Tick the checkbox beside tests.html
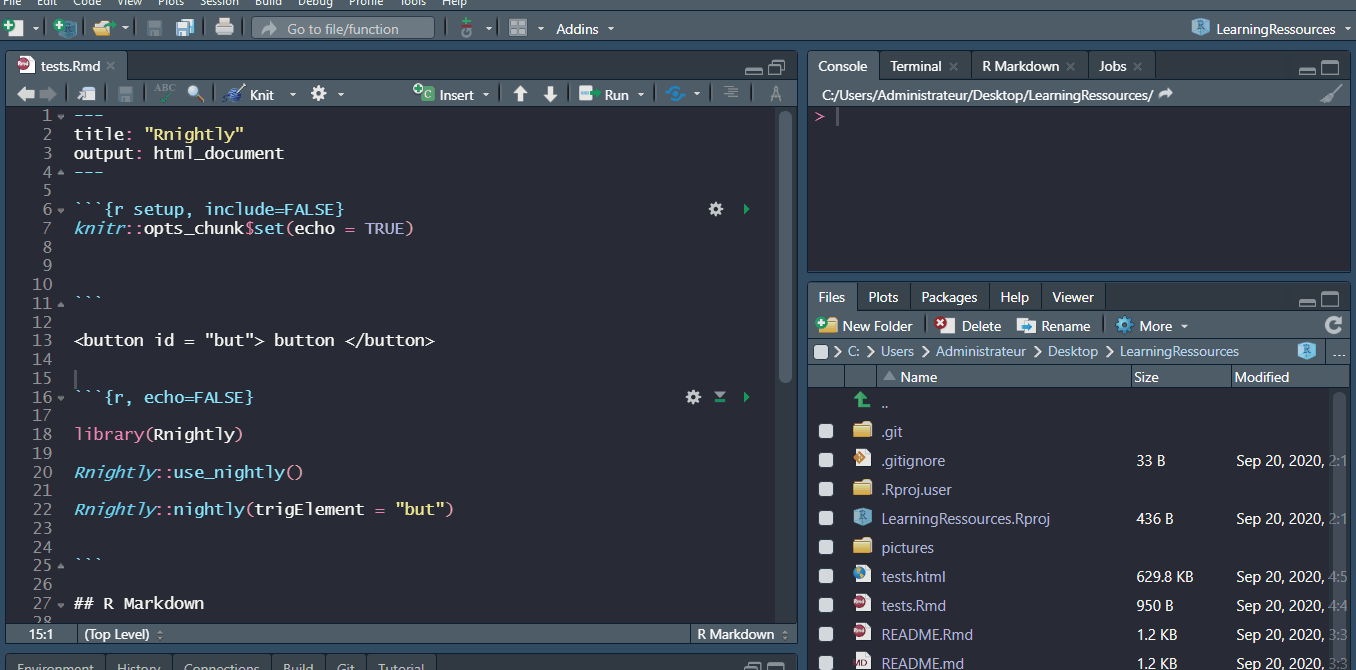The height and width of the screenshot is (670, 1356). coord(826,576)
